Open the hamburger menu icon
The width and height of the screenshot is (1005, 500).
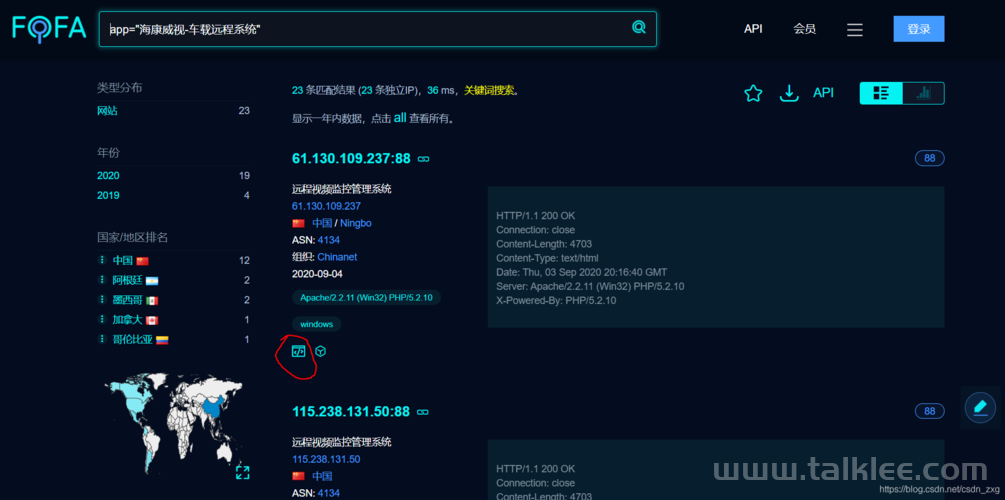tap(855, 29)
